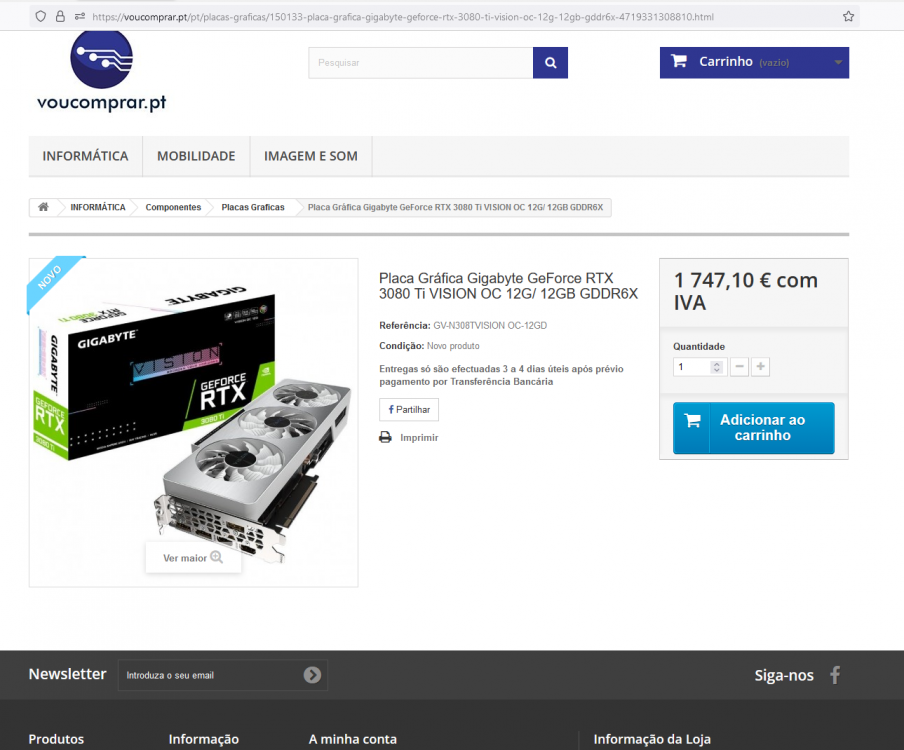Click the Facebook icon next to Siga-nos
Screen dimensions: 904x750
pos(835,675)
